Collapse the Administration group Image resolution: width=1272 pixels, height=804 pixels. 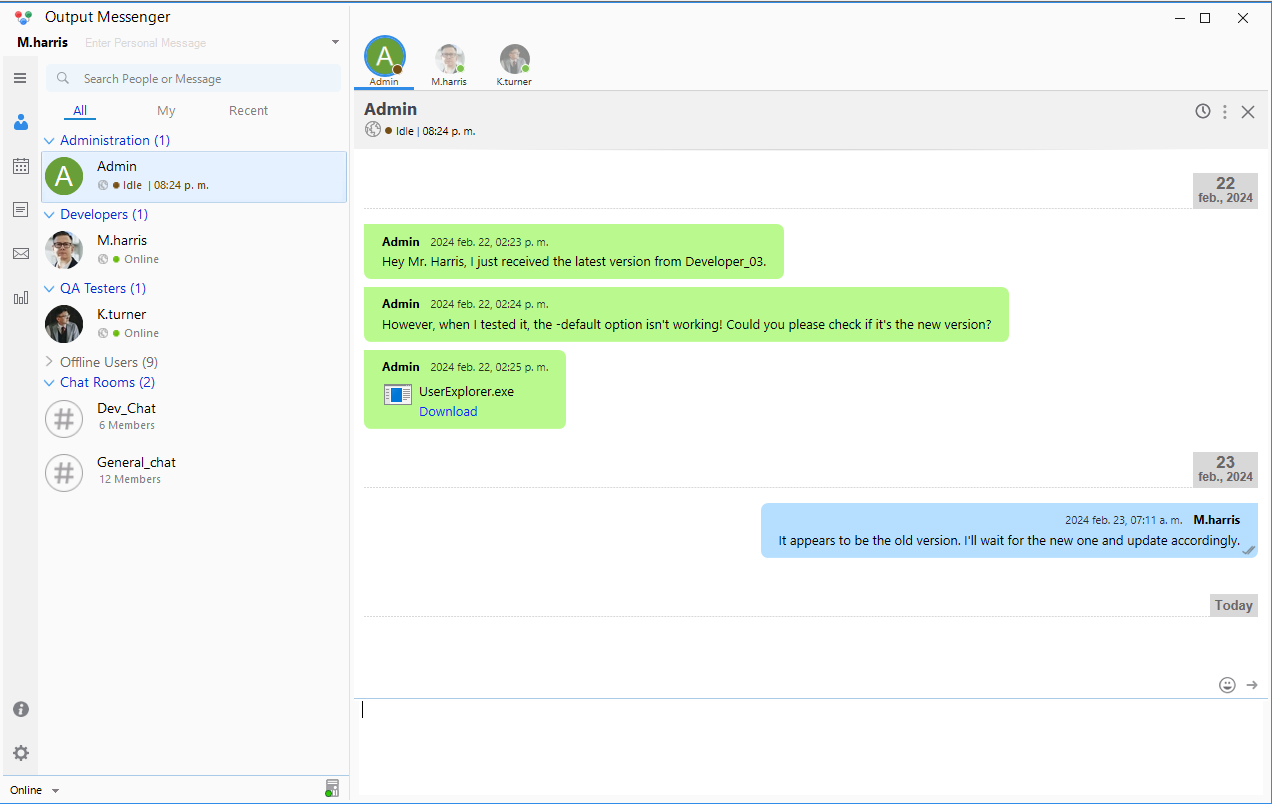click(x=49, y=141)
